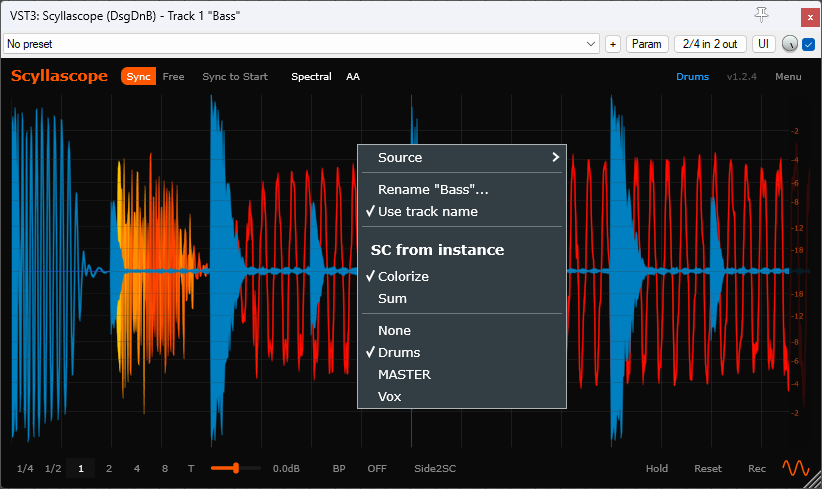The width and height of the screenshot is (822, 489).
Task: Set time window to 1/4
Action: [x=25, y=469]
